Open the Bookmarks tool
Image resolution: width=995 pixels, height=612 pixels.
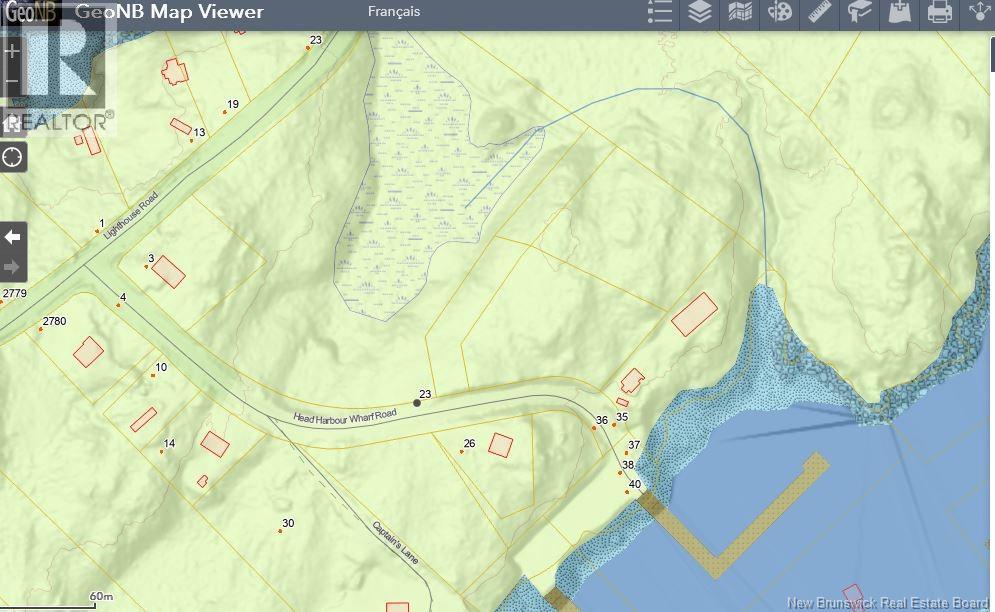point(860,12)
